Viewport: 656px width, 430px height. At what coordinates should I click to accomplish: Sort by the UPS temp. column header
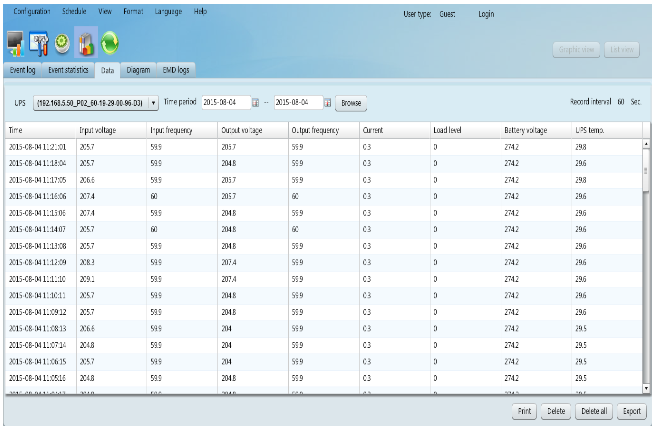[x=607, y=131]
